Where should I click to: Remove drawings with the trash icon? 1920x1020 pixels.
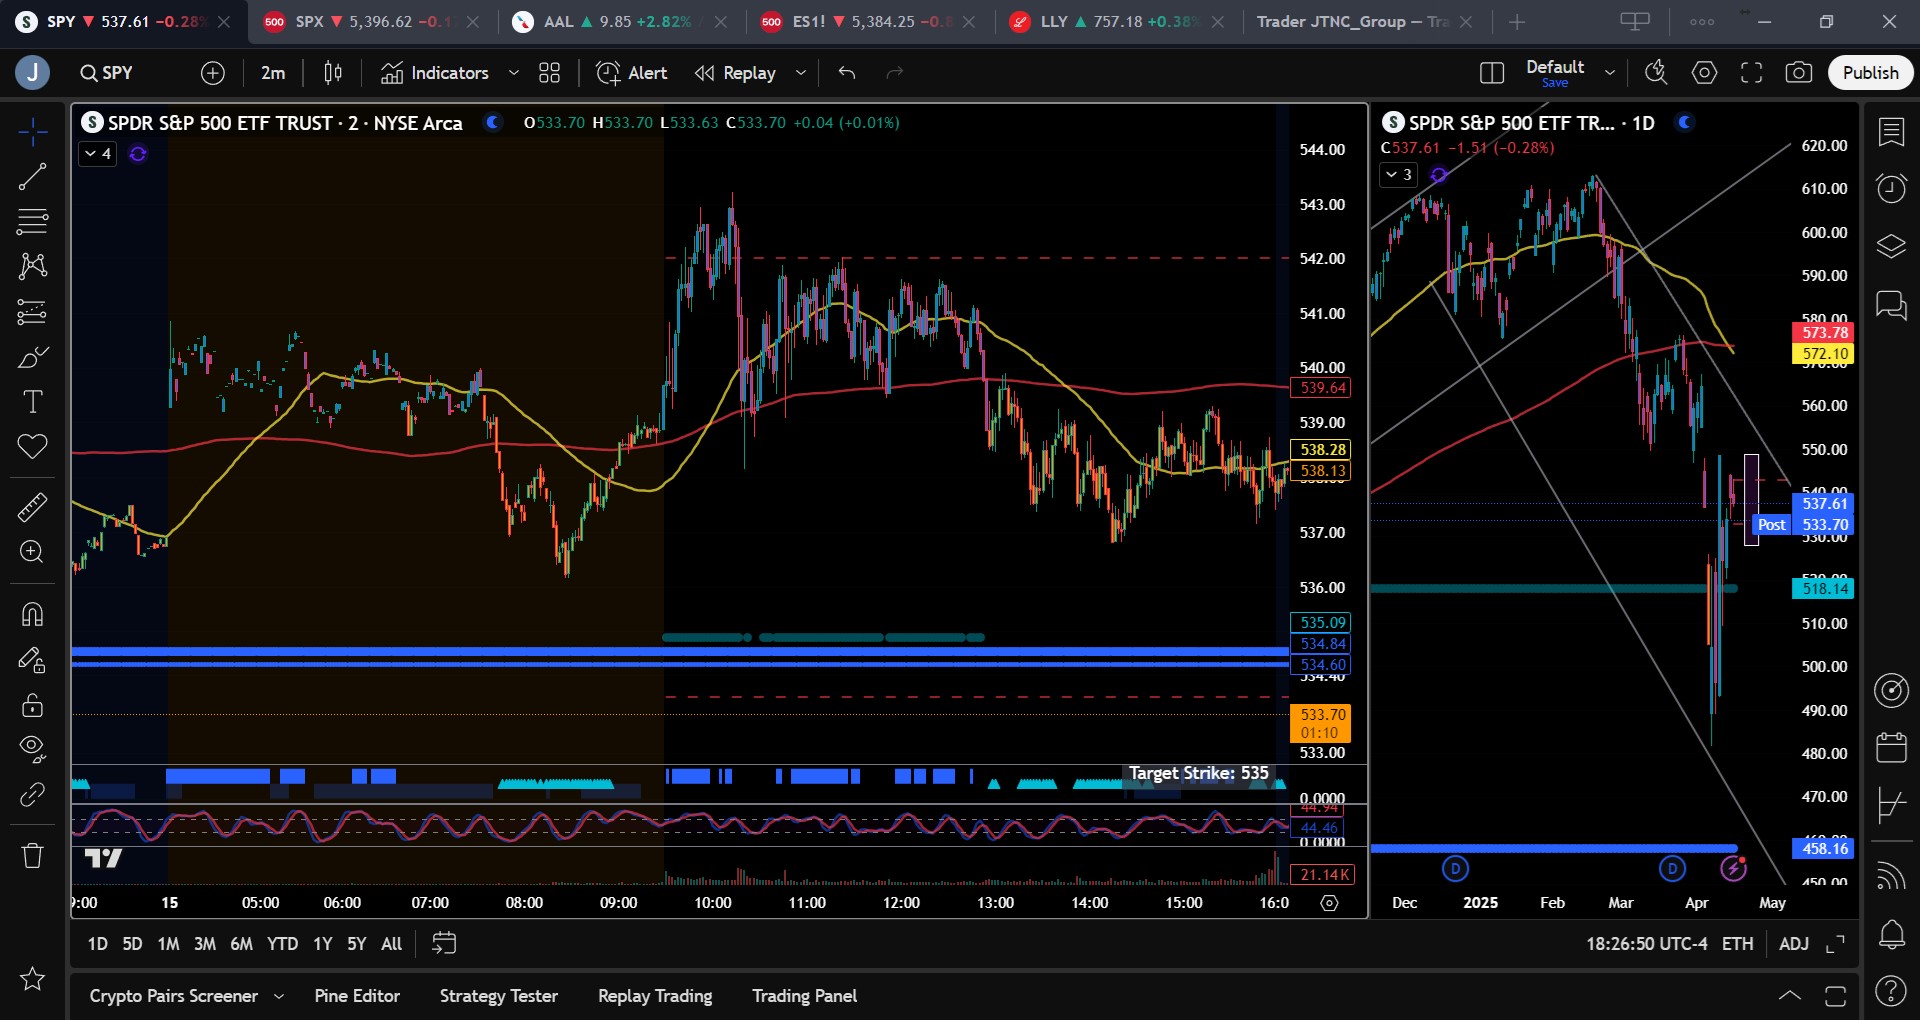32,855
